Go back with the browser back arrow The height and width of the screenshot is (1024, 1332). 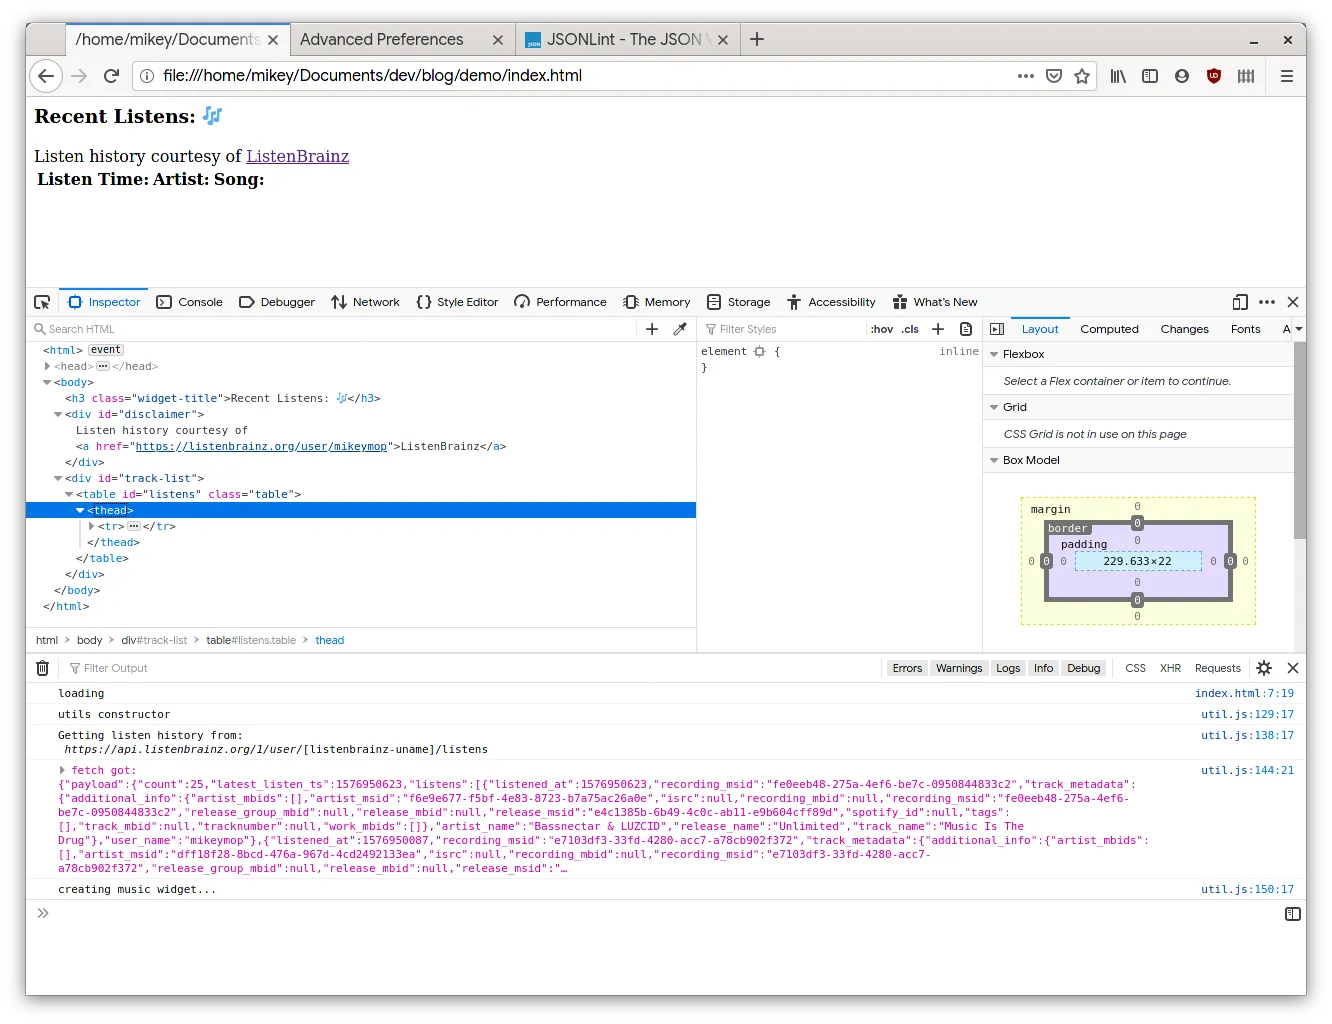coord(46,76)
